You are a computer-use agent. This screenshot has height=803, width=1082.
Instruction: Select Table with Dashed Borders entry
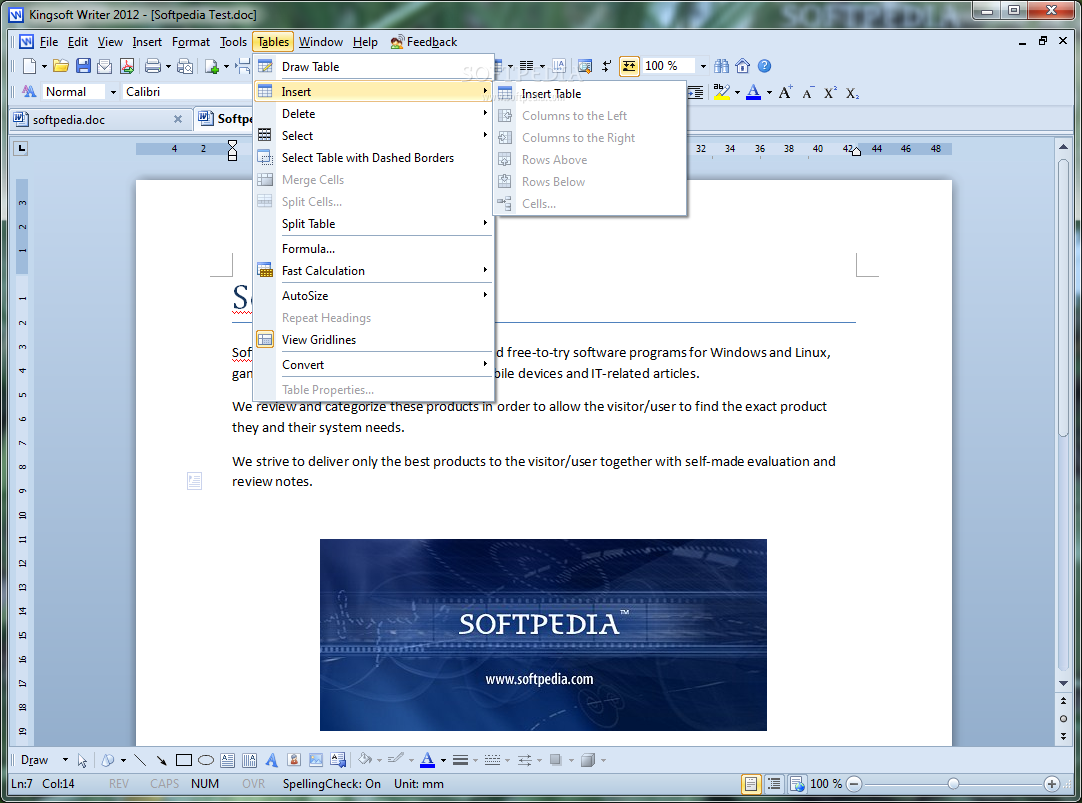(x=373, y=158)
